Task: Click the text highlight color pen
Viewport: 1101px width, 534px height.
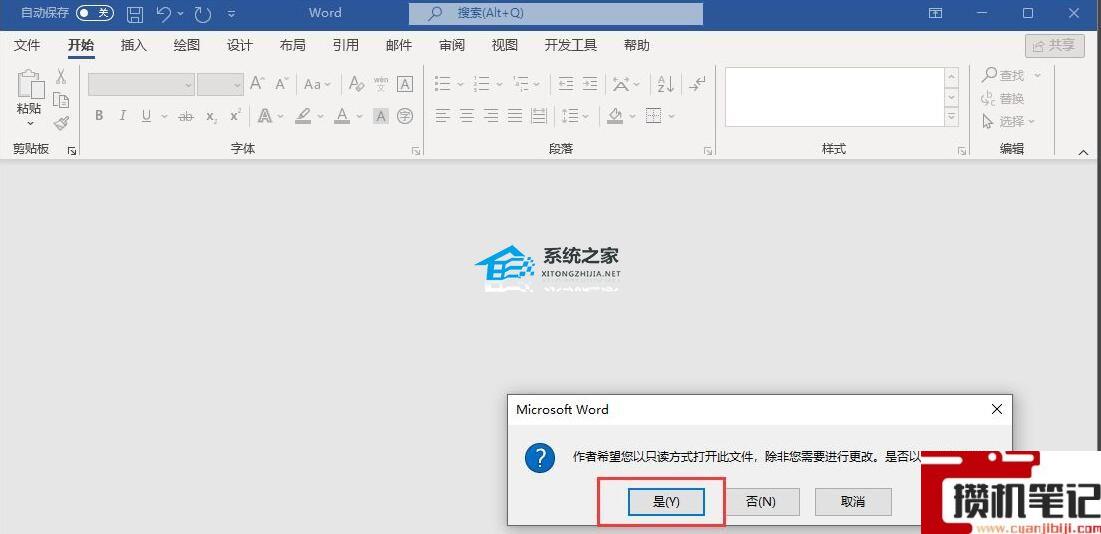Action: [x=303, y=116]
